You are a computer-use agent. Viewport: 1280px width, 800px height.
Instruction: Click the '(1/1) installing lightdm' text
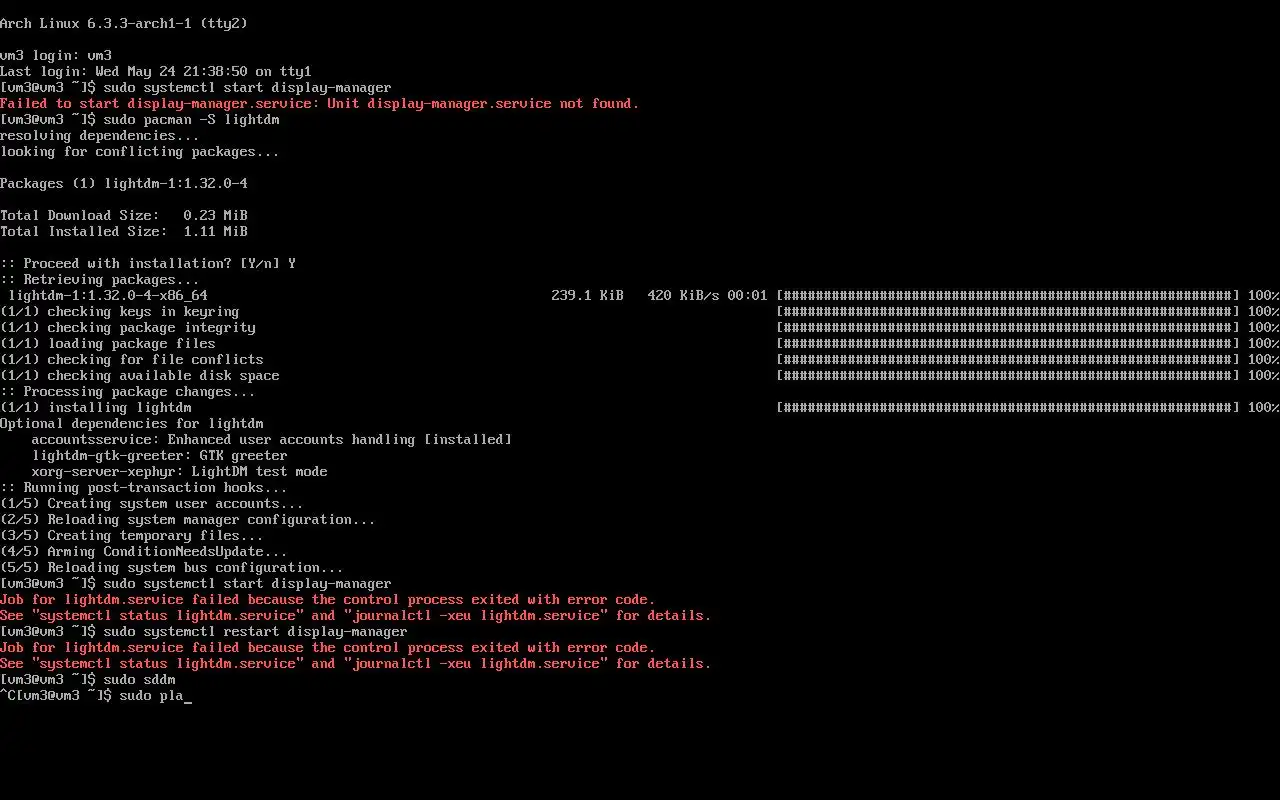96,407
